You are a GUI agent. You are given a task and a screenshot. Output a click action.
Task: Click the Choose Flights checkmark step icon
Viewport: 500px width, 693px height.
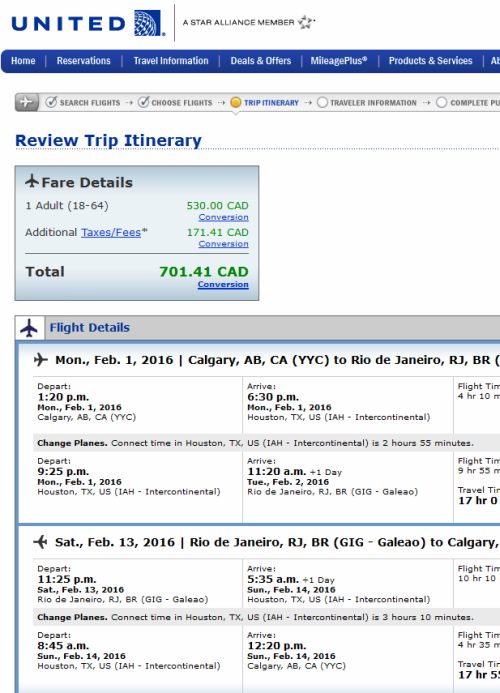[143, 102]
